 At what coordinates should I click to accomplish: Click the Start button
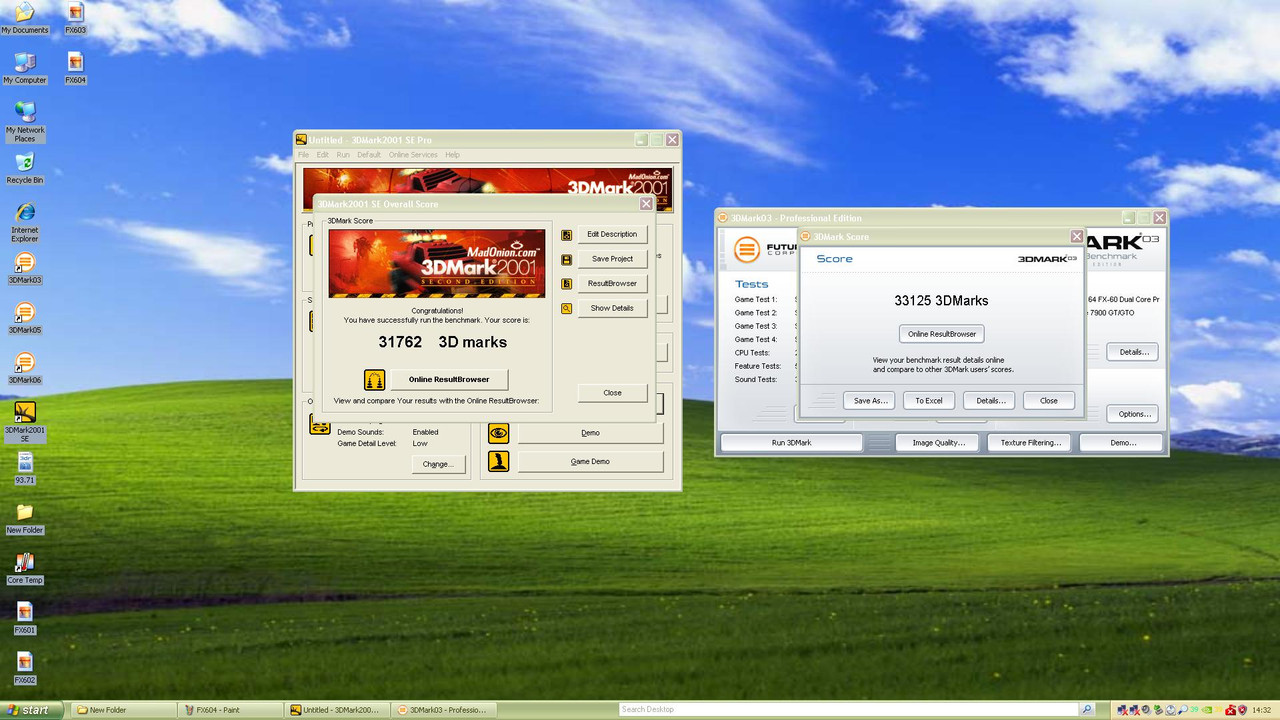tap(31, 710)
